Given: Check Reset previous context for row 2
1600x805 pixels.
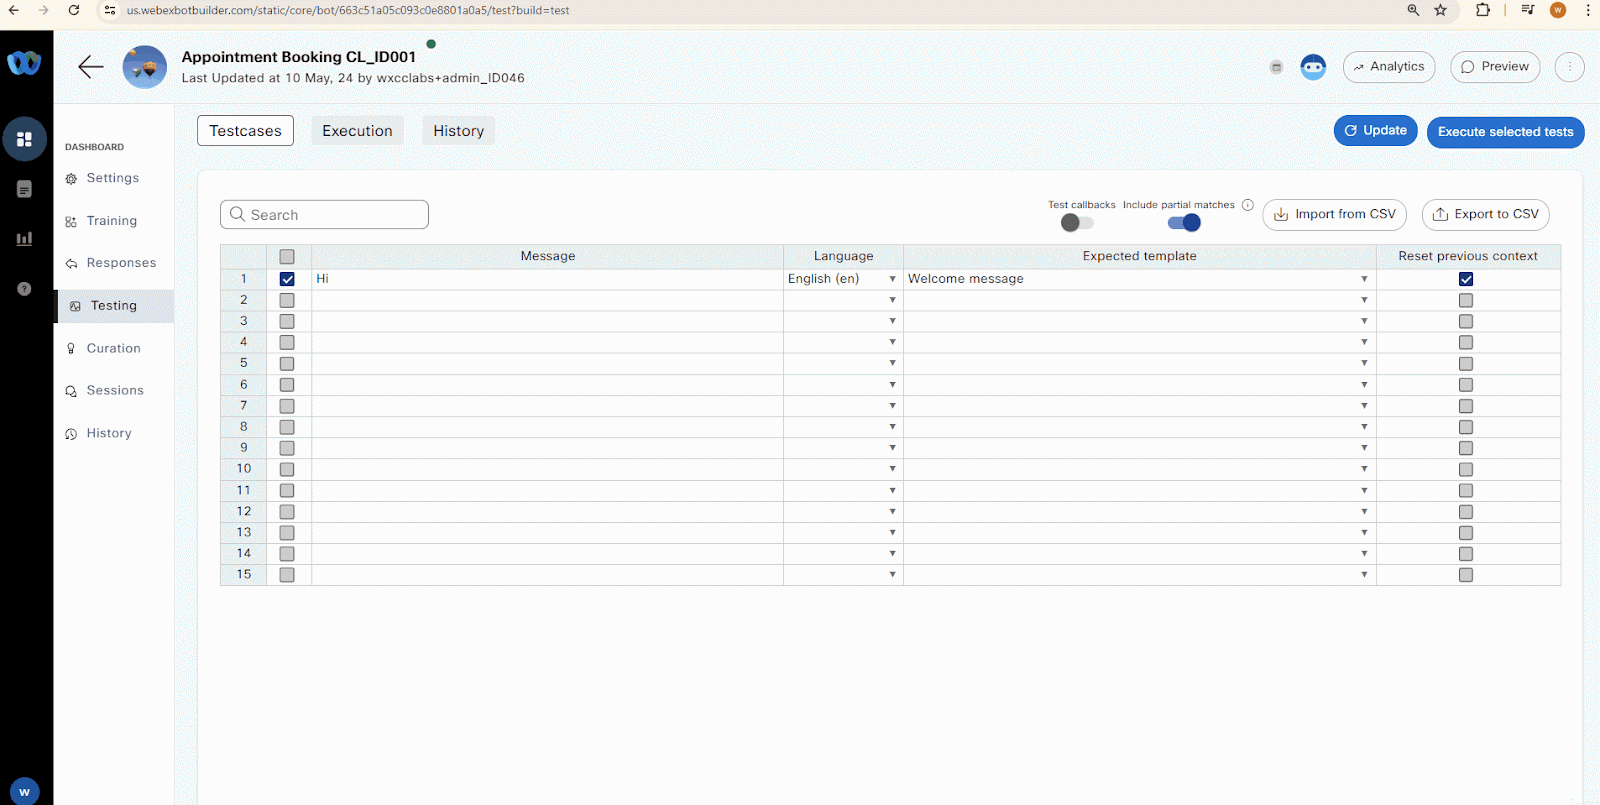Looking at the screenshot, I should pos(1465,300).
